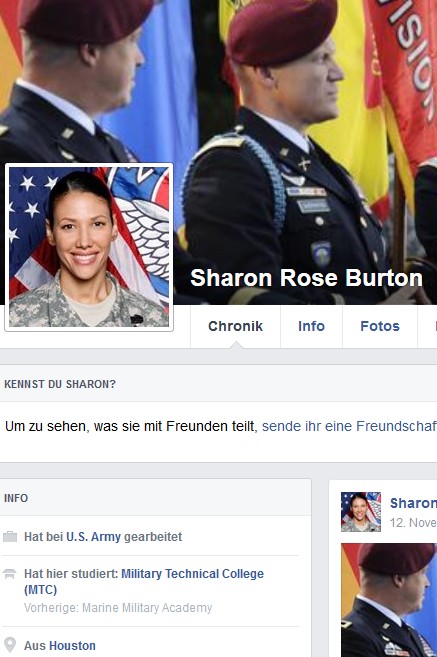Click the U.S. Army workplace link

coord(93,537)
